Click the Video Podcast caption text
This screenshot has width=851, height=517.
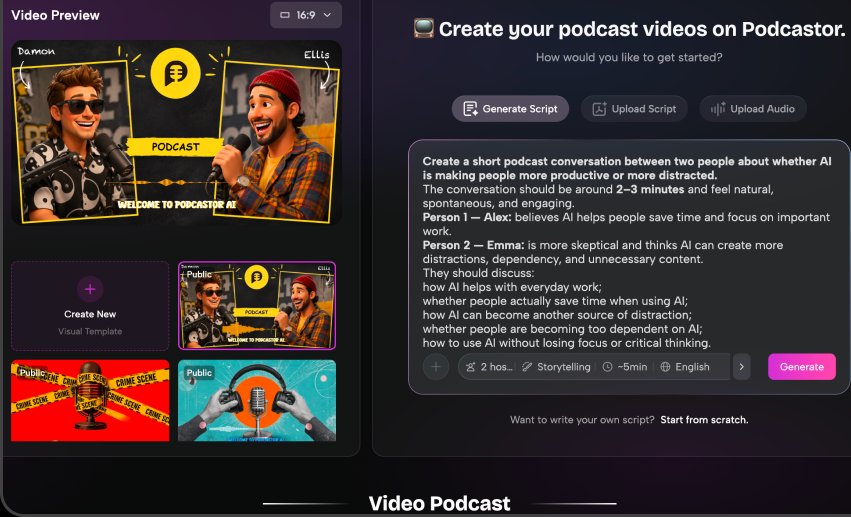point(439,503)
